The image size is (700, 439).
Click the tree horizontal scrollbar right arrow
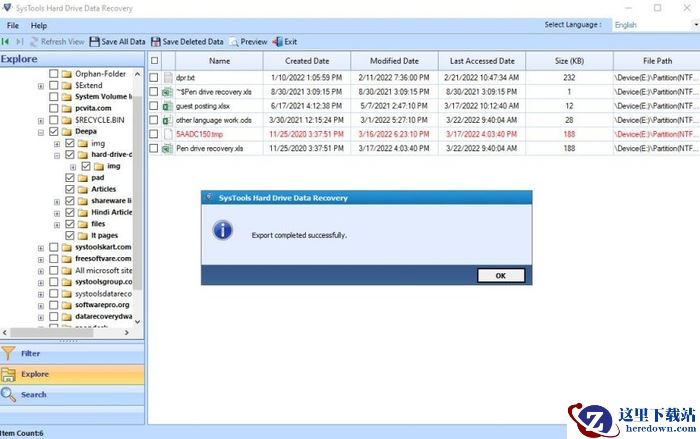point(127,332)
